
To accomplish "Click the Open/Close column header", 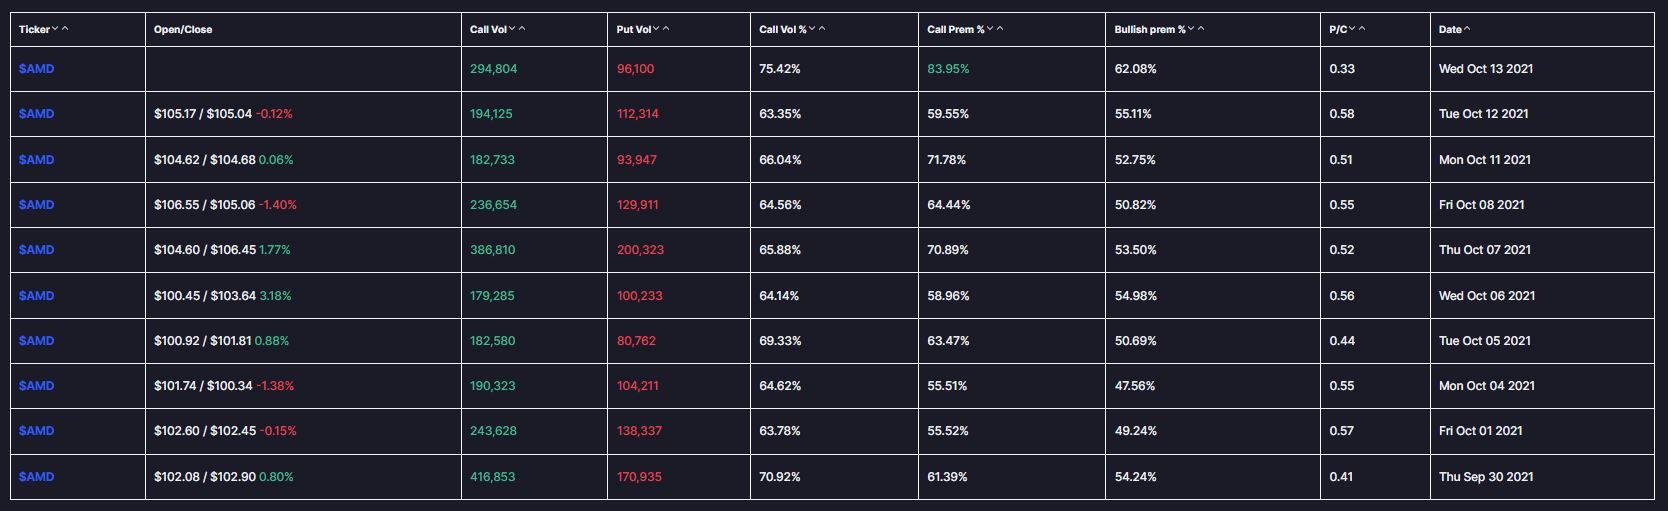I will point(183,30).
